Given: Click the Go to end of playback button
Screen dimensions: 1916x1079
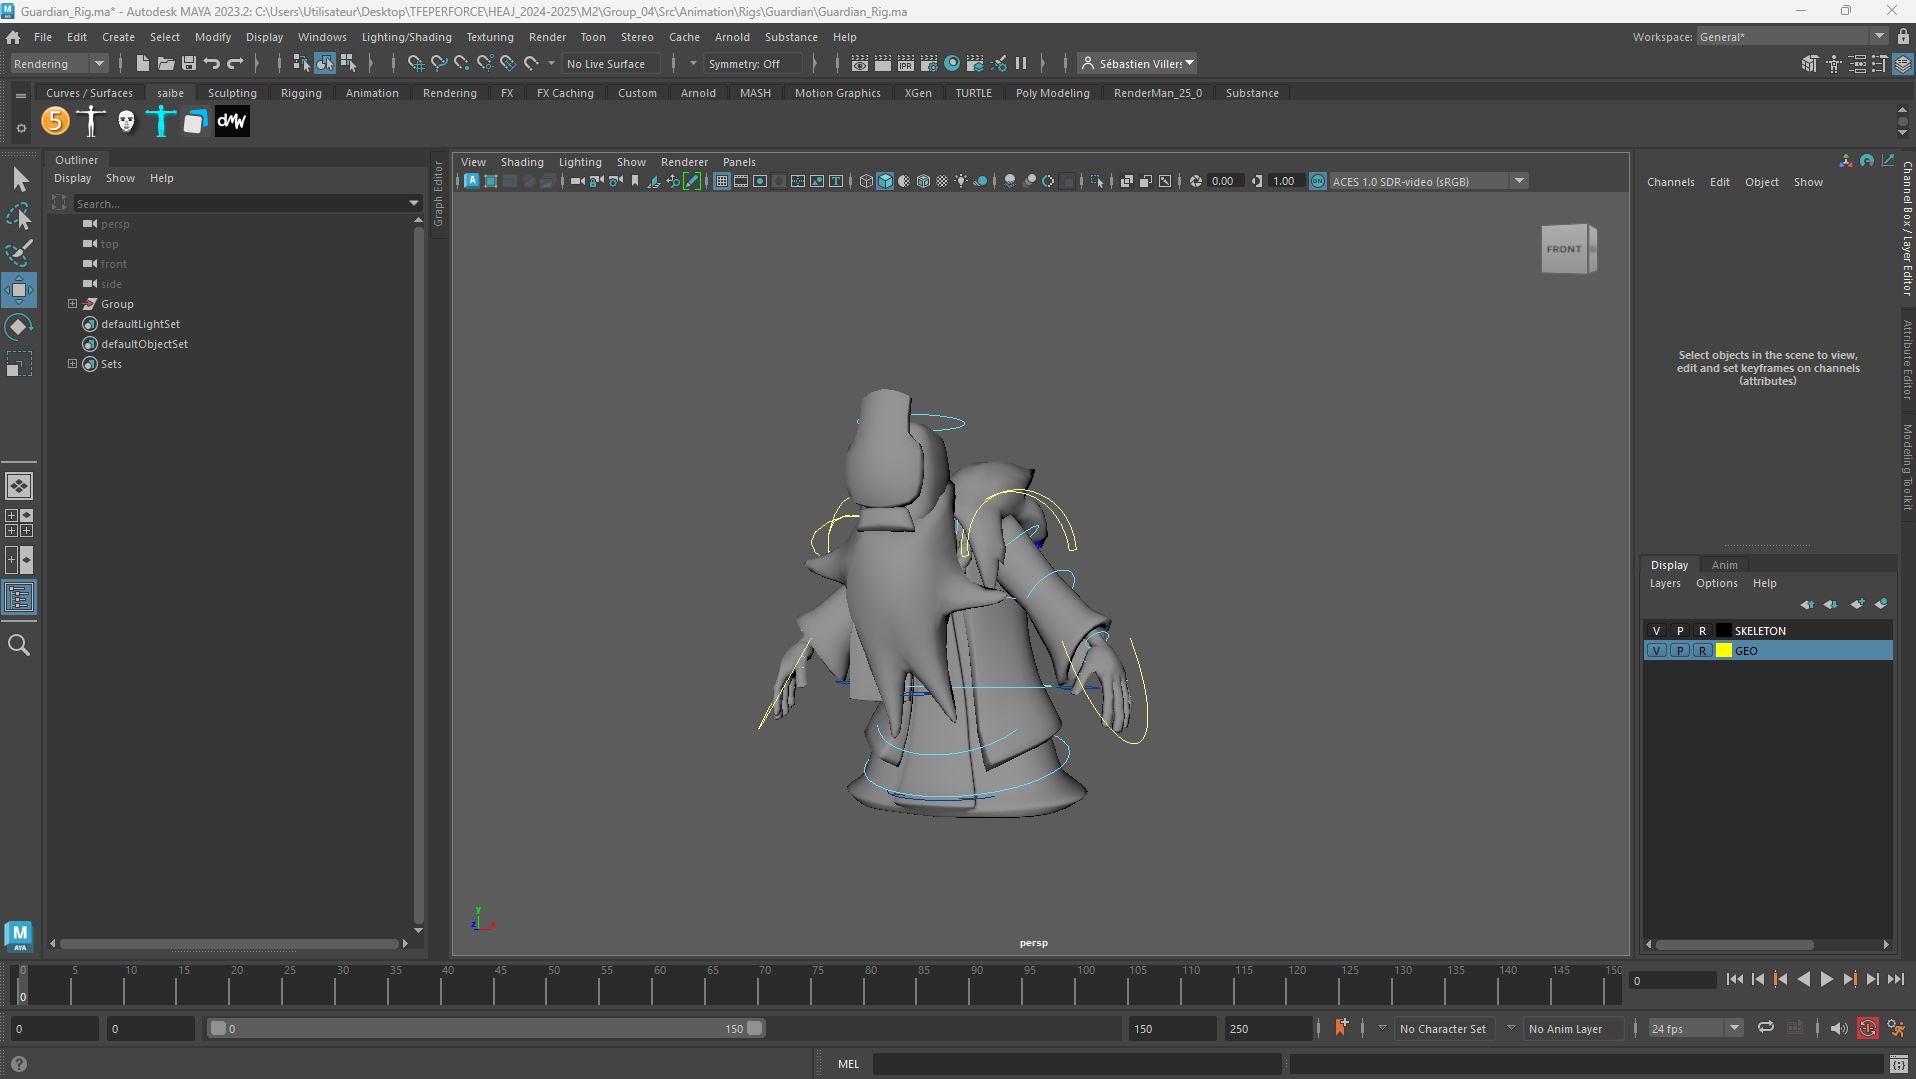Looking at the screenshot, I should [1896, 980].
